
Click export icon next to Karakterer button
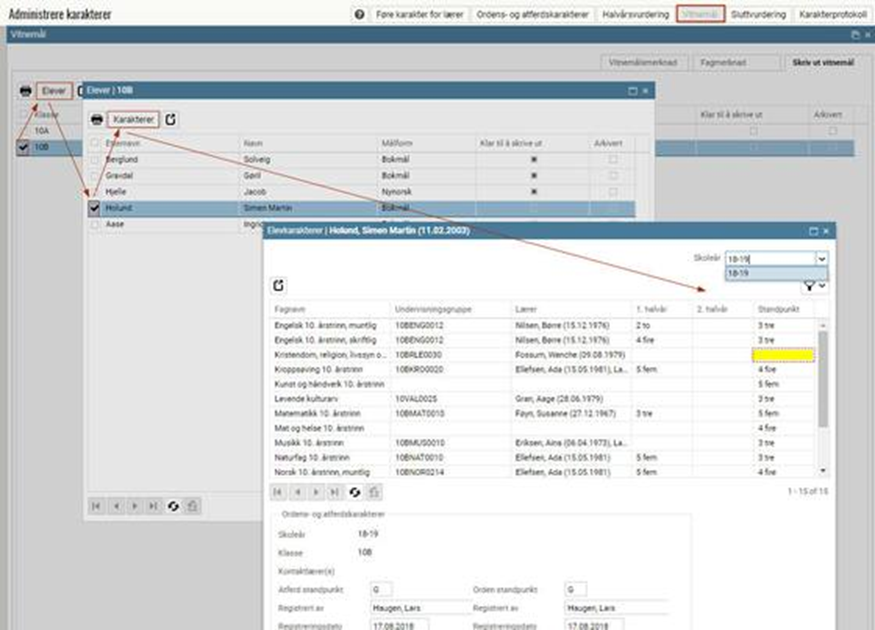click(171, 119)
